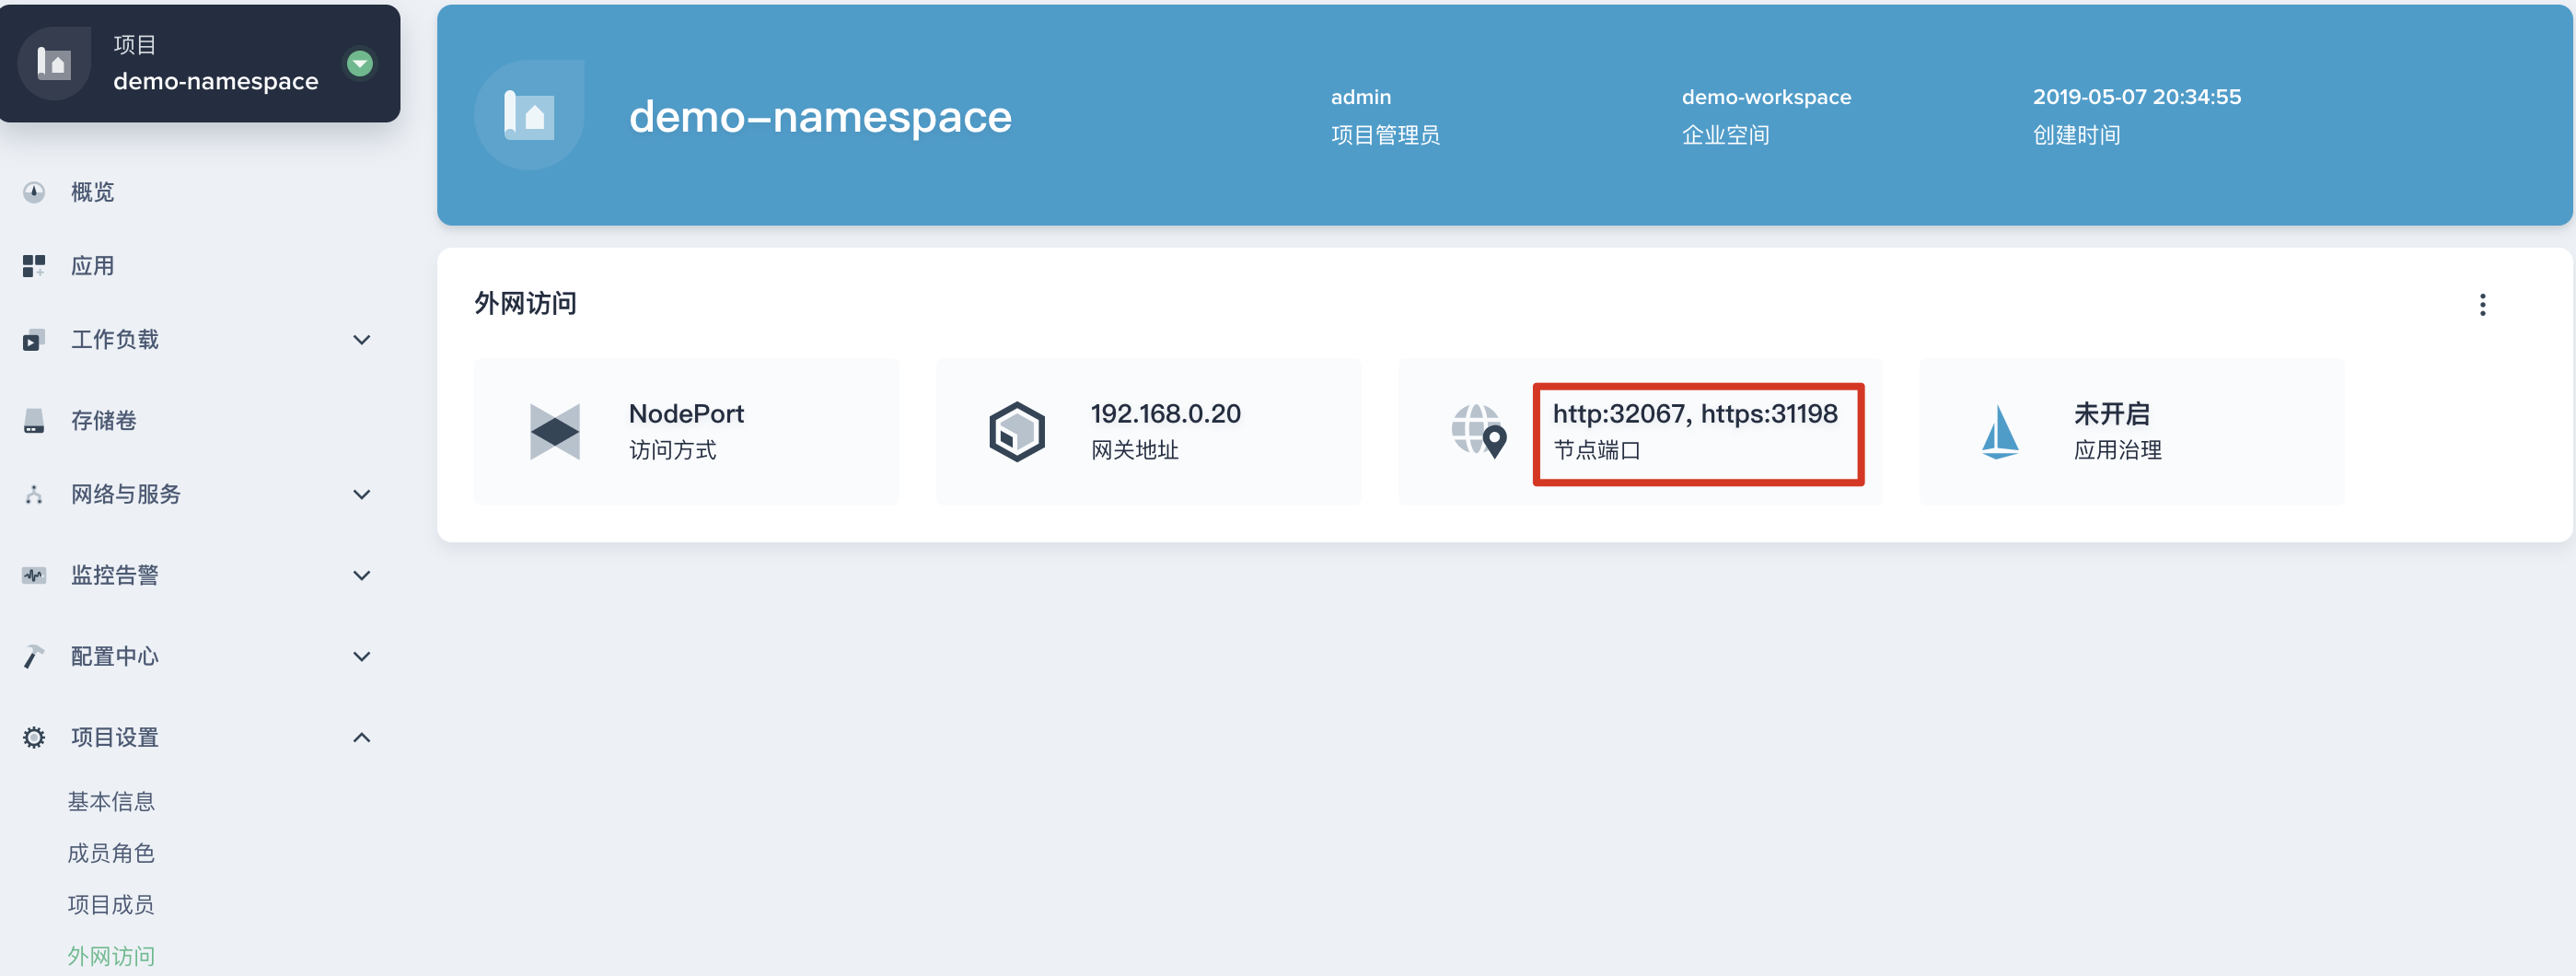Open the 网络与服务 menu item
The image size is (2576, 976).
pyautogui.click(x=125, y=495)
